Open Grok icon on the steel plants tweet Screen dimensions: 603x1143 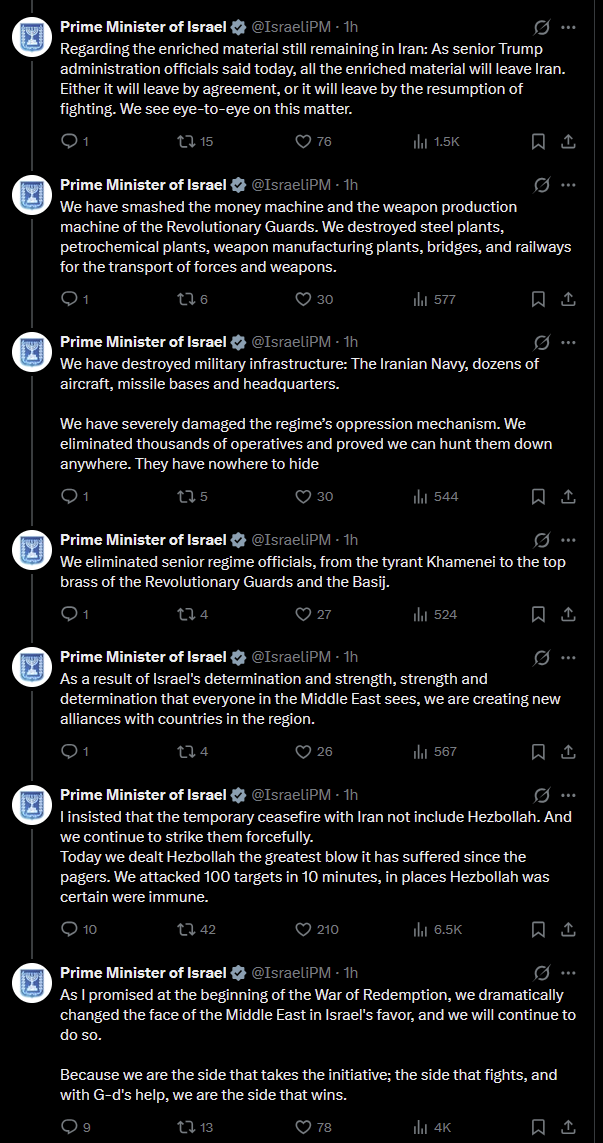(x=542, y=185)
